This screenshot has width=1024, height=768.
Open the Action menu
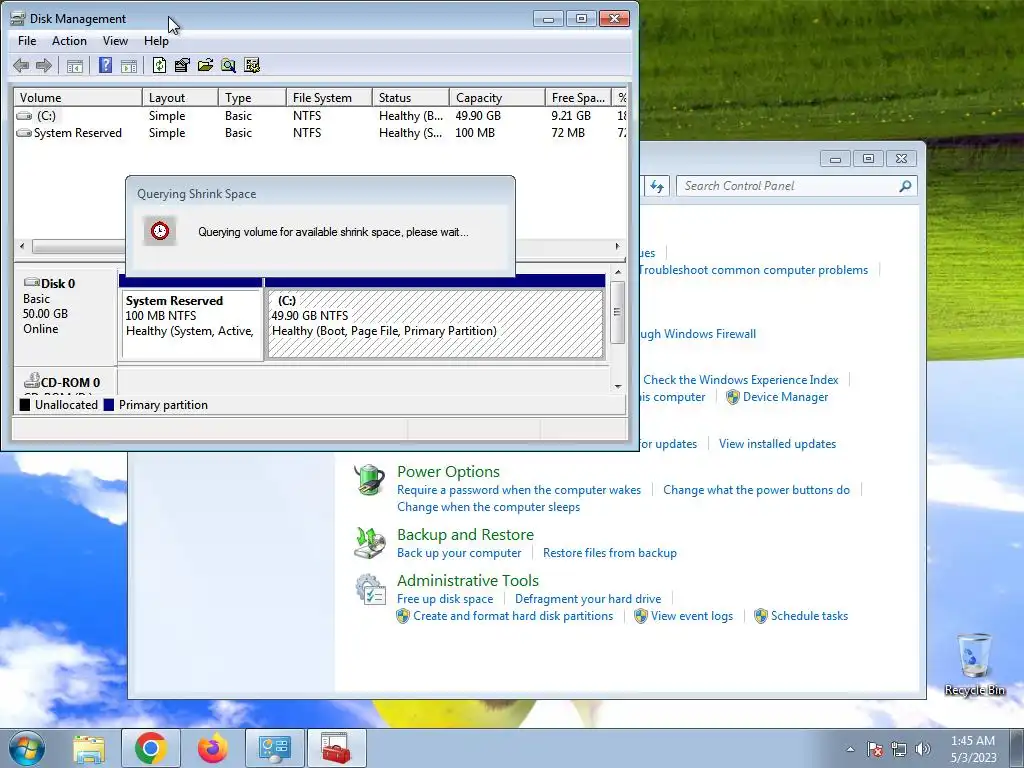[69, 40]
